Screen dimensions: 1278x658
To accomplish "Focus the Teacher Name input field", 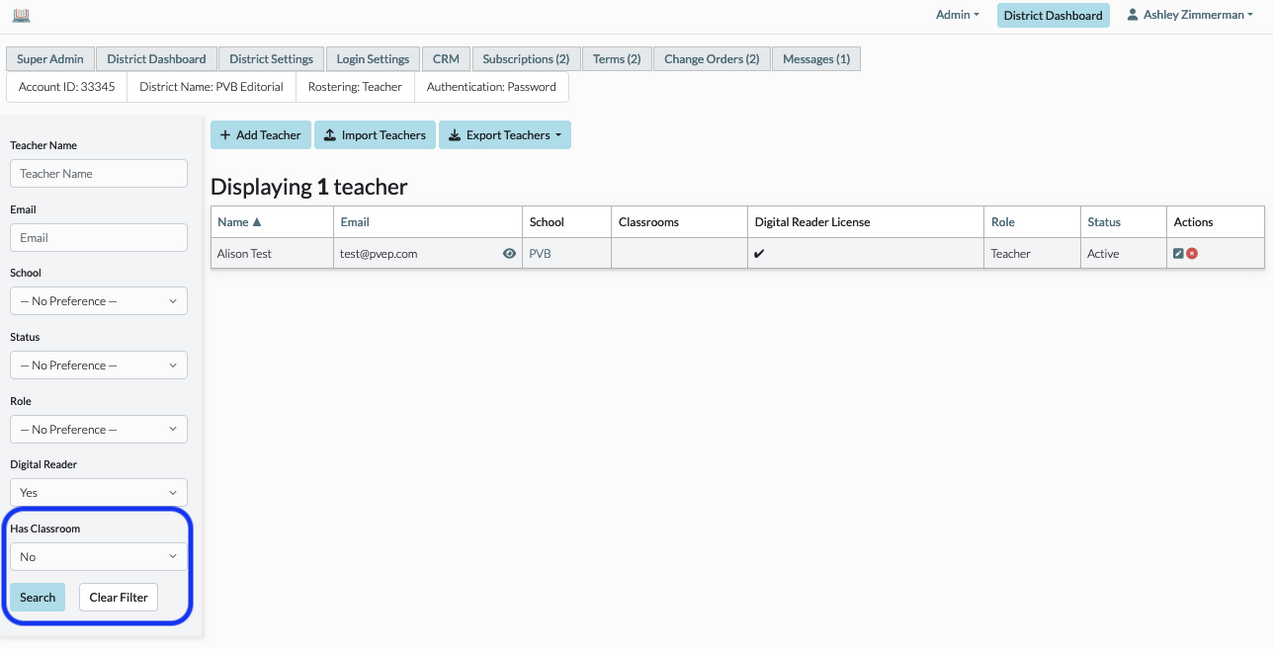I will coord(99,173).
